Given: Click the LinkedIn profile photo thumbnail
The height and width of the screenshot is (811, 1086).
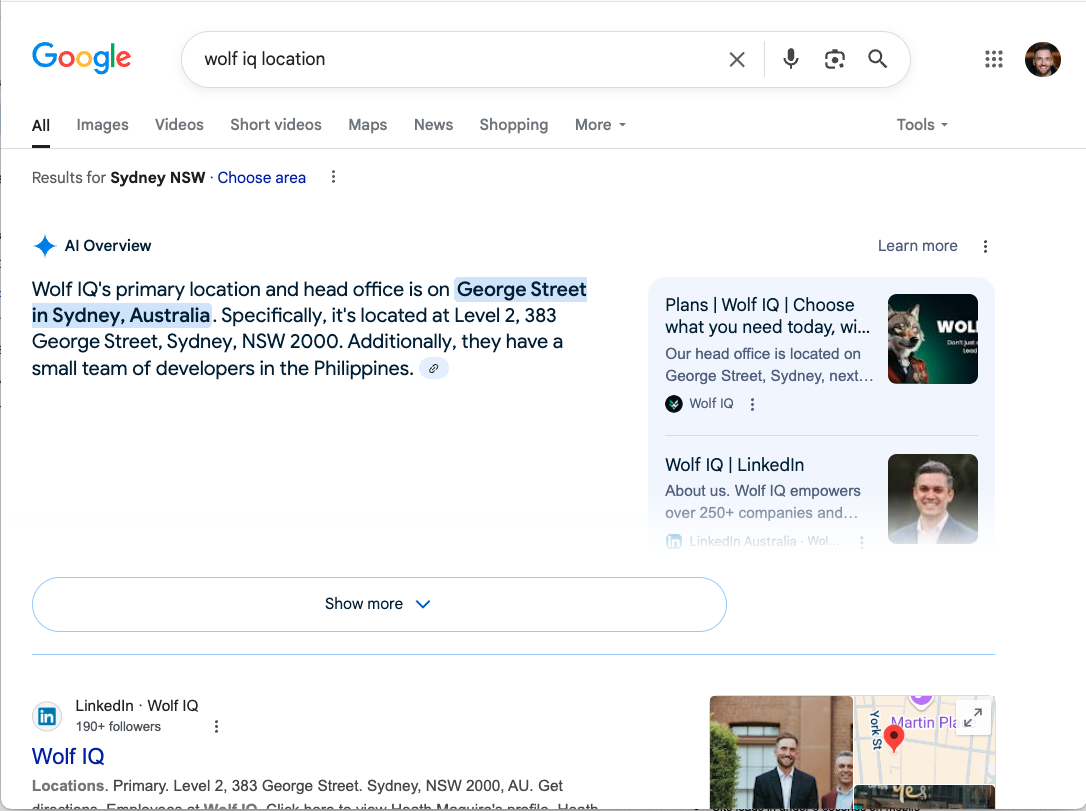Looking at the screenshot, I should (933, 499).
